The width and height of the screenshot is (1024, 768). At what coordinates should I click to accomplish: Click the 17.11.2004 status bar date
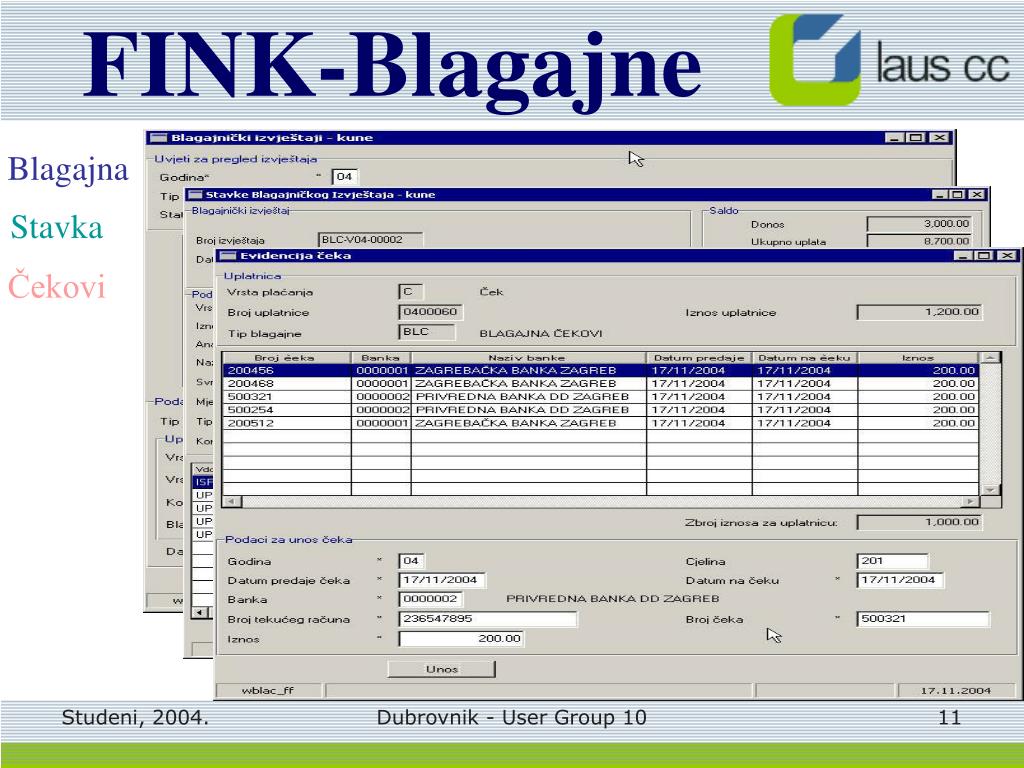pyautogui.click(x=955, y=690)
